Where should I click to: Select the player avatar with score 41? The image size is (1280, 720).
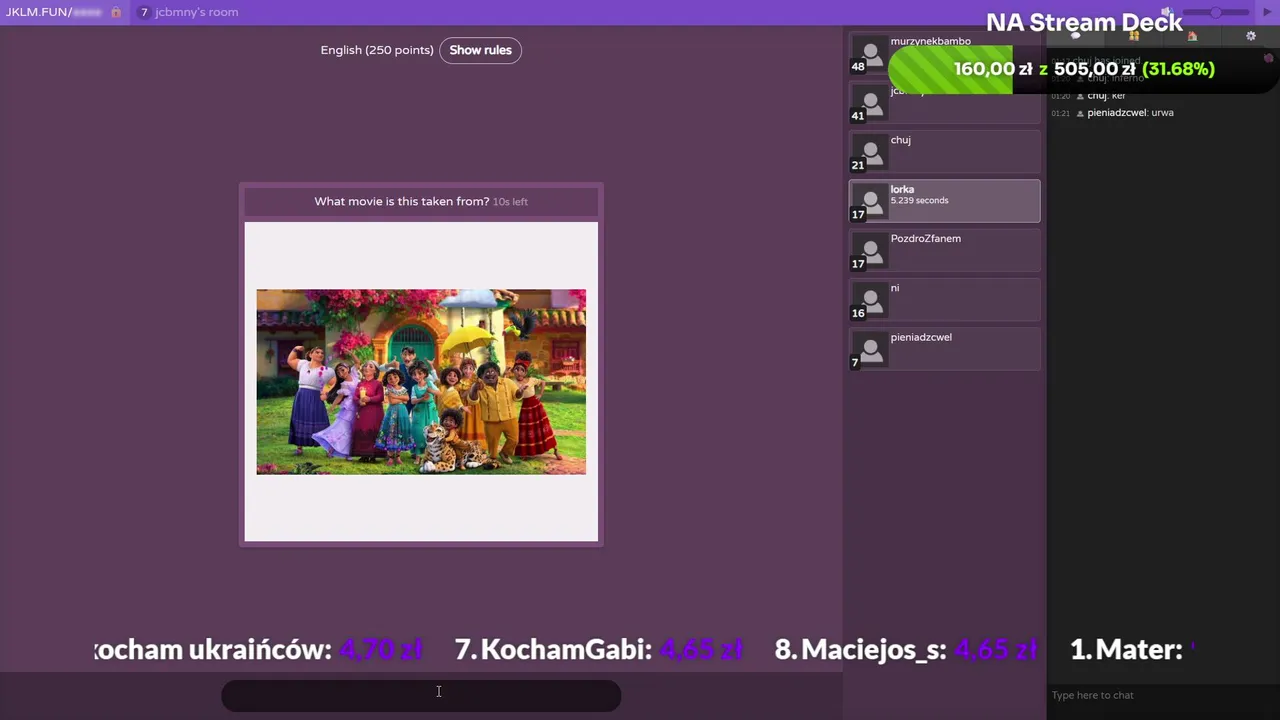coord(869,104)
